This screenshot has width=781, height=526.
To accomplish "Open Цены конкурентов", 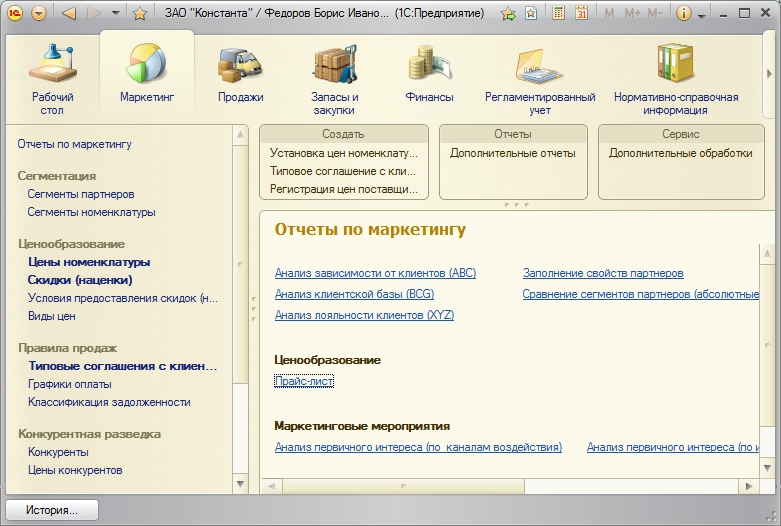I will click(x=75, y=470).
